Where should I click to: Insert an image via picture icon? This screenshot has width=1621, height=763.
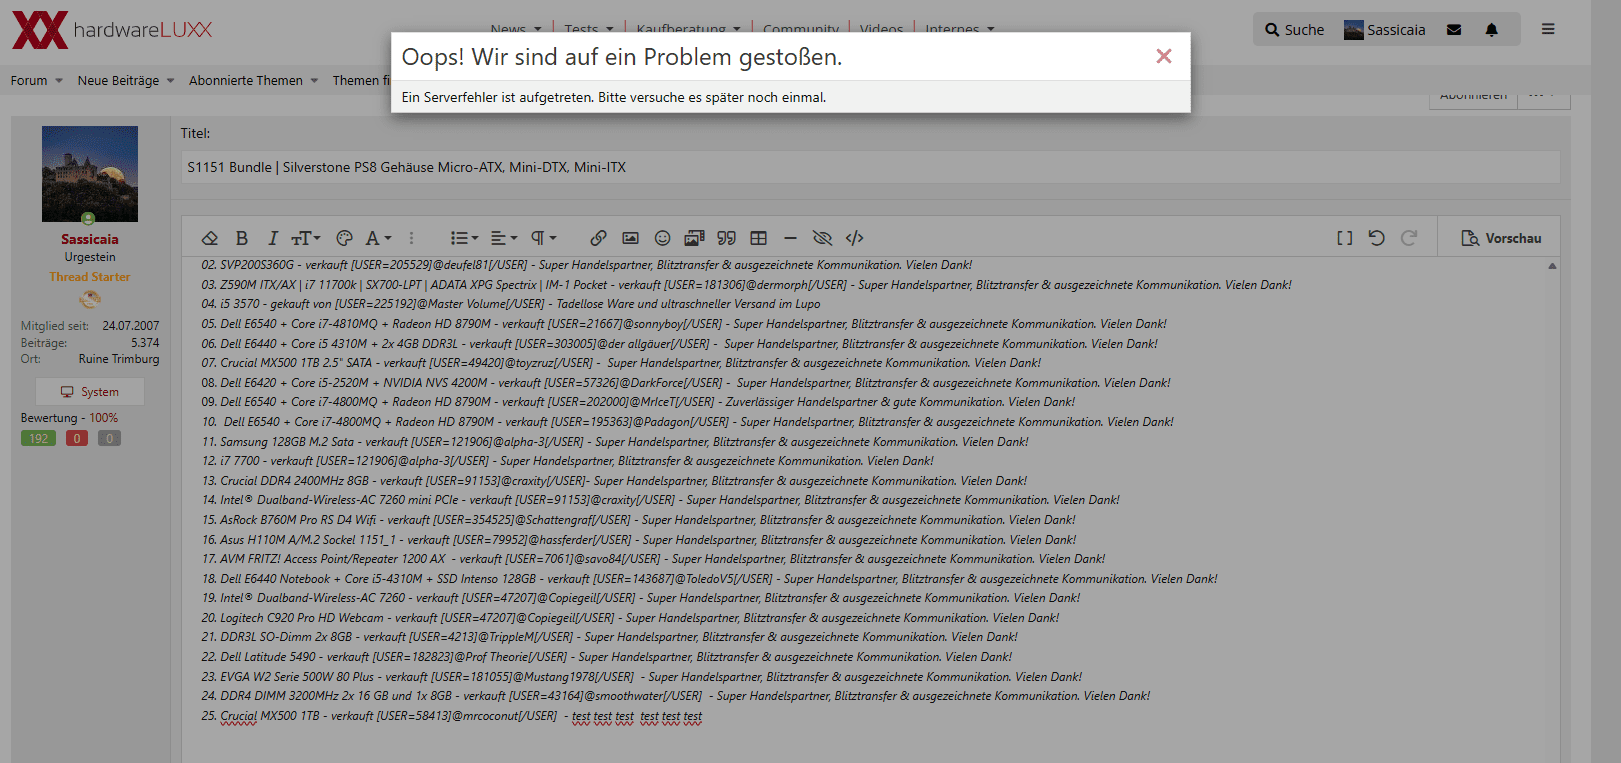point(630,238)
